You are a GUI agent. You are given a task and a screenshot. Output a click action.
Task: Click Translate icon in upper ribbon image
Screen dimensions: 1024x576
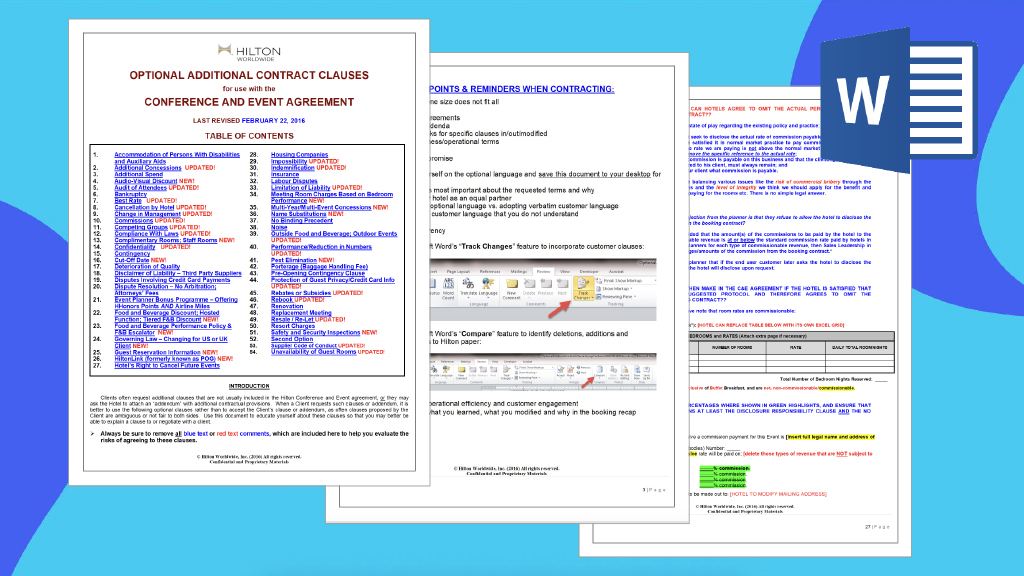(x=469, y=288)
